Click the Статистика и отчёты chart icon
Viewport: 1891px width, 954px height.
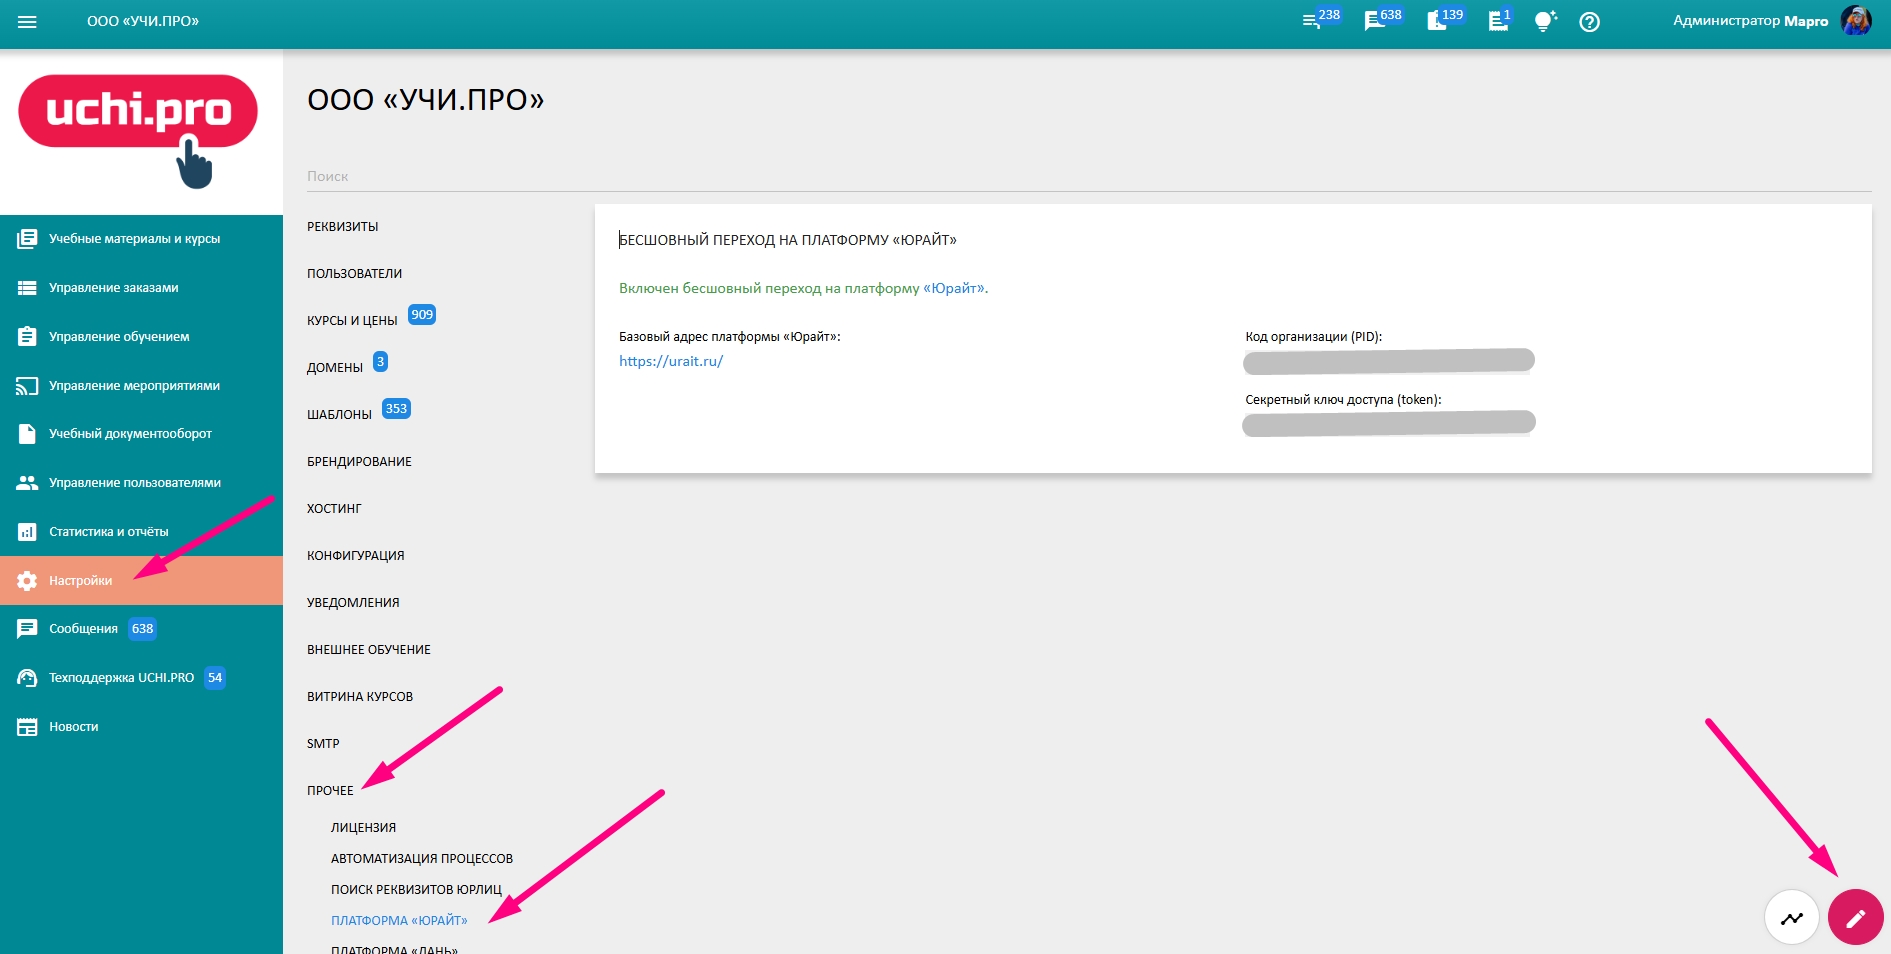pyautogui.click(x=27, y=532)
